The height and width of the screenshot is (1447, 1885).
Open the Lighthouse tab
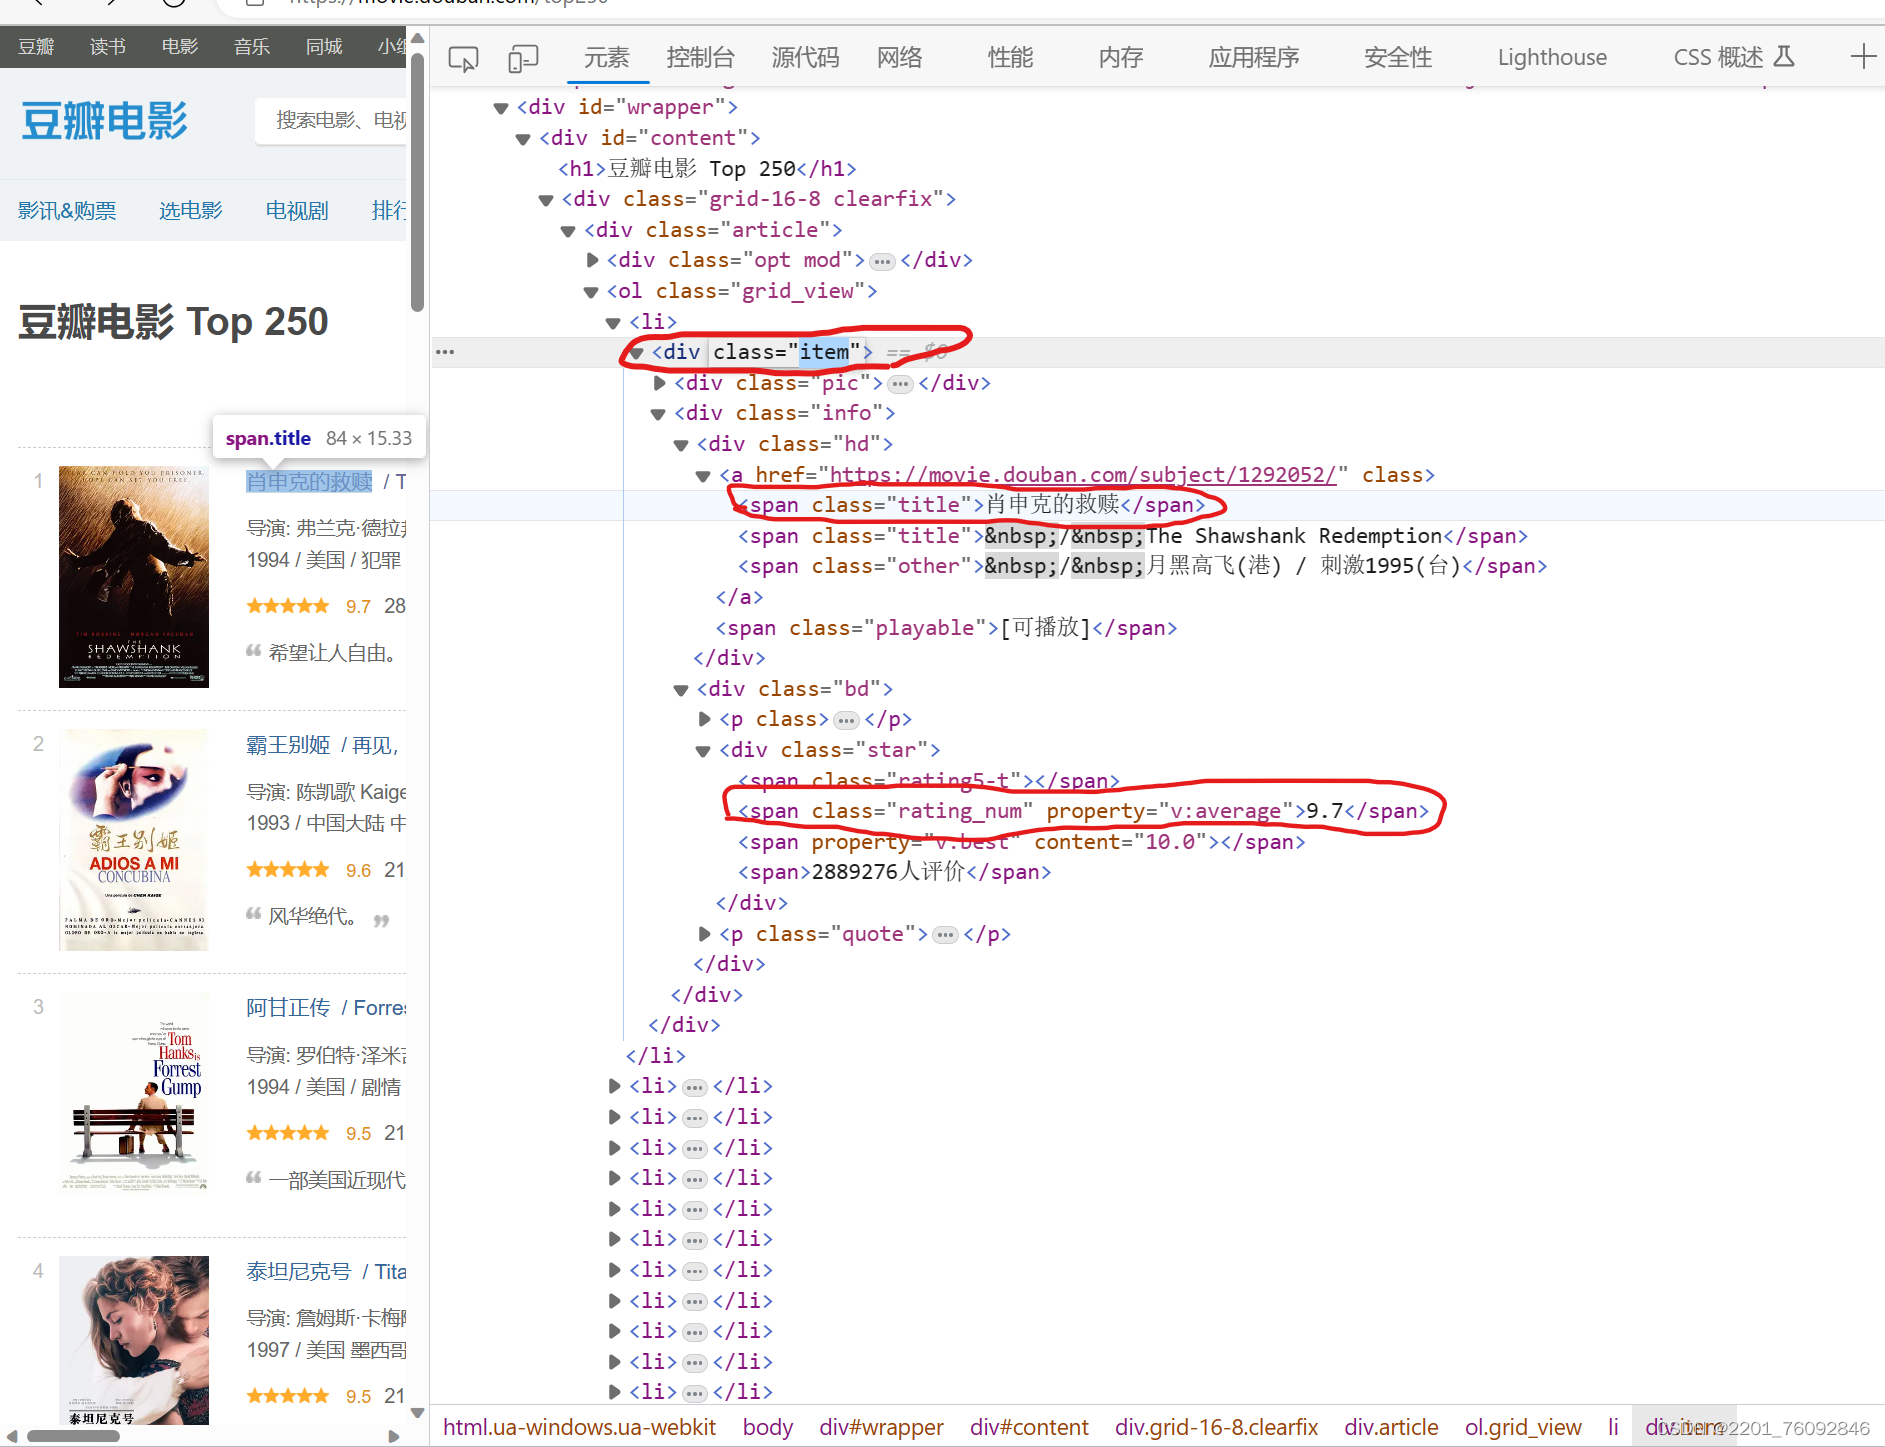1552,58
